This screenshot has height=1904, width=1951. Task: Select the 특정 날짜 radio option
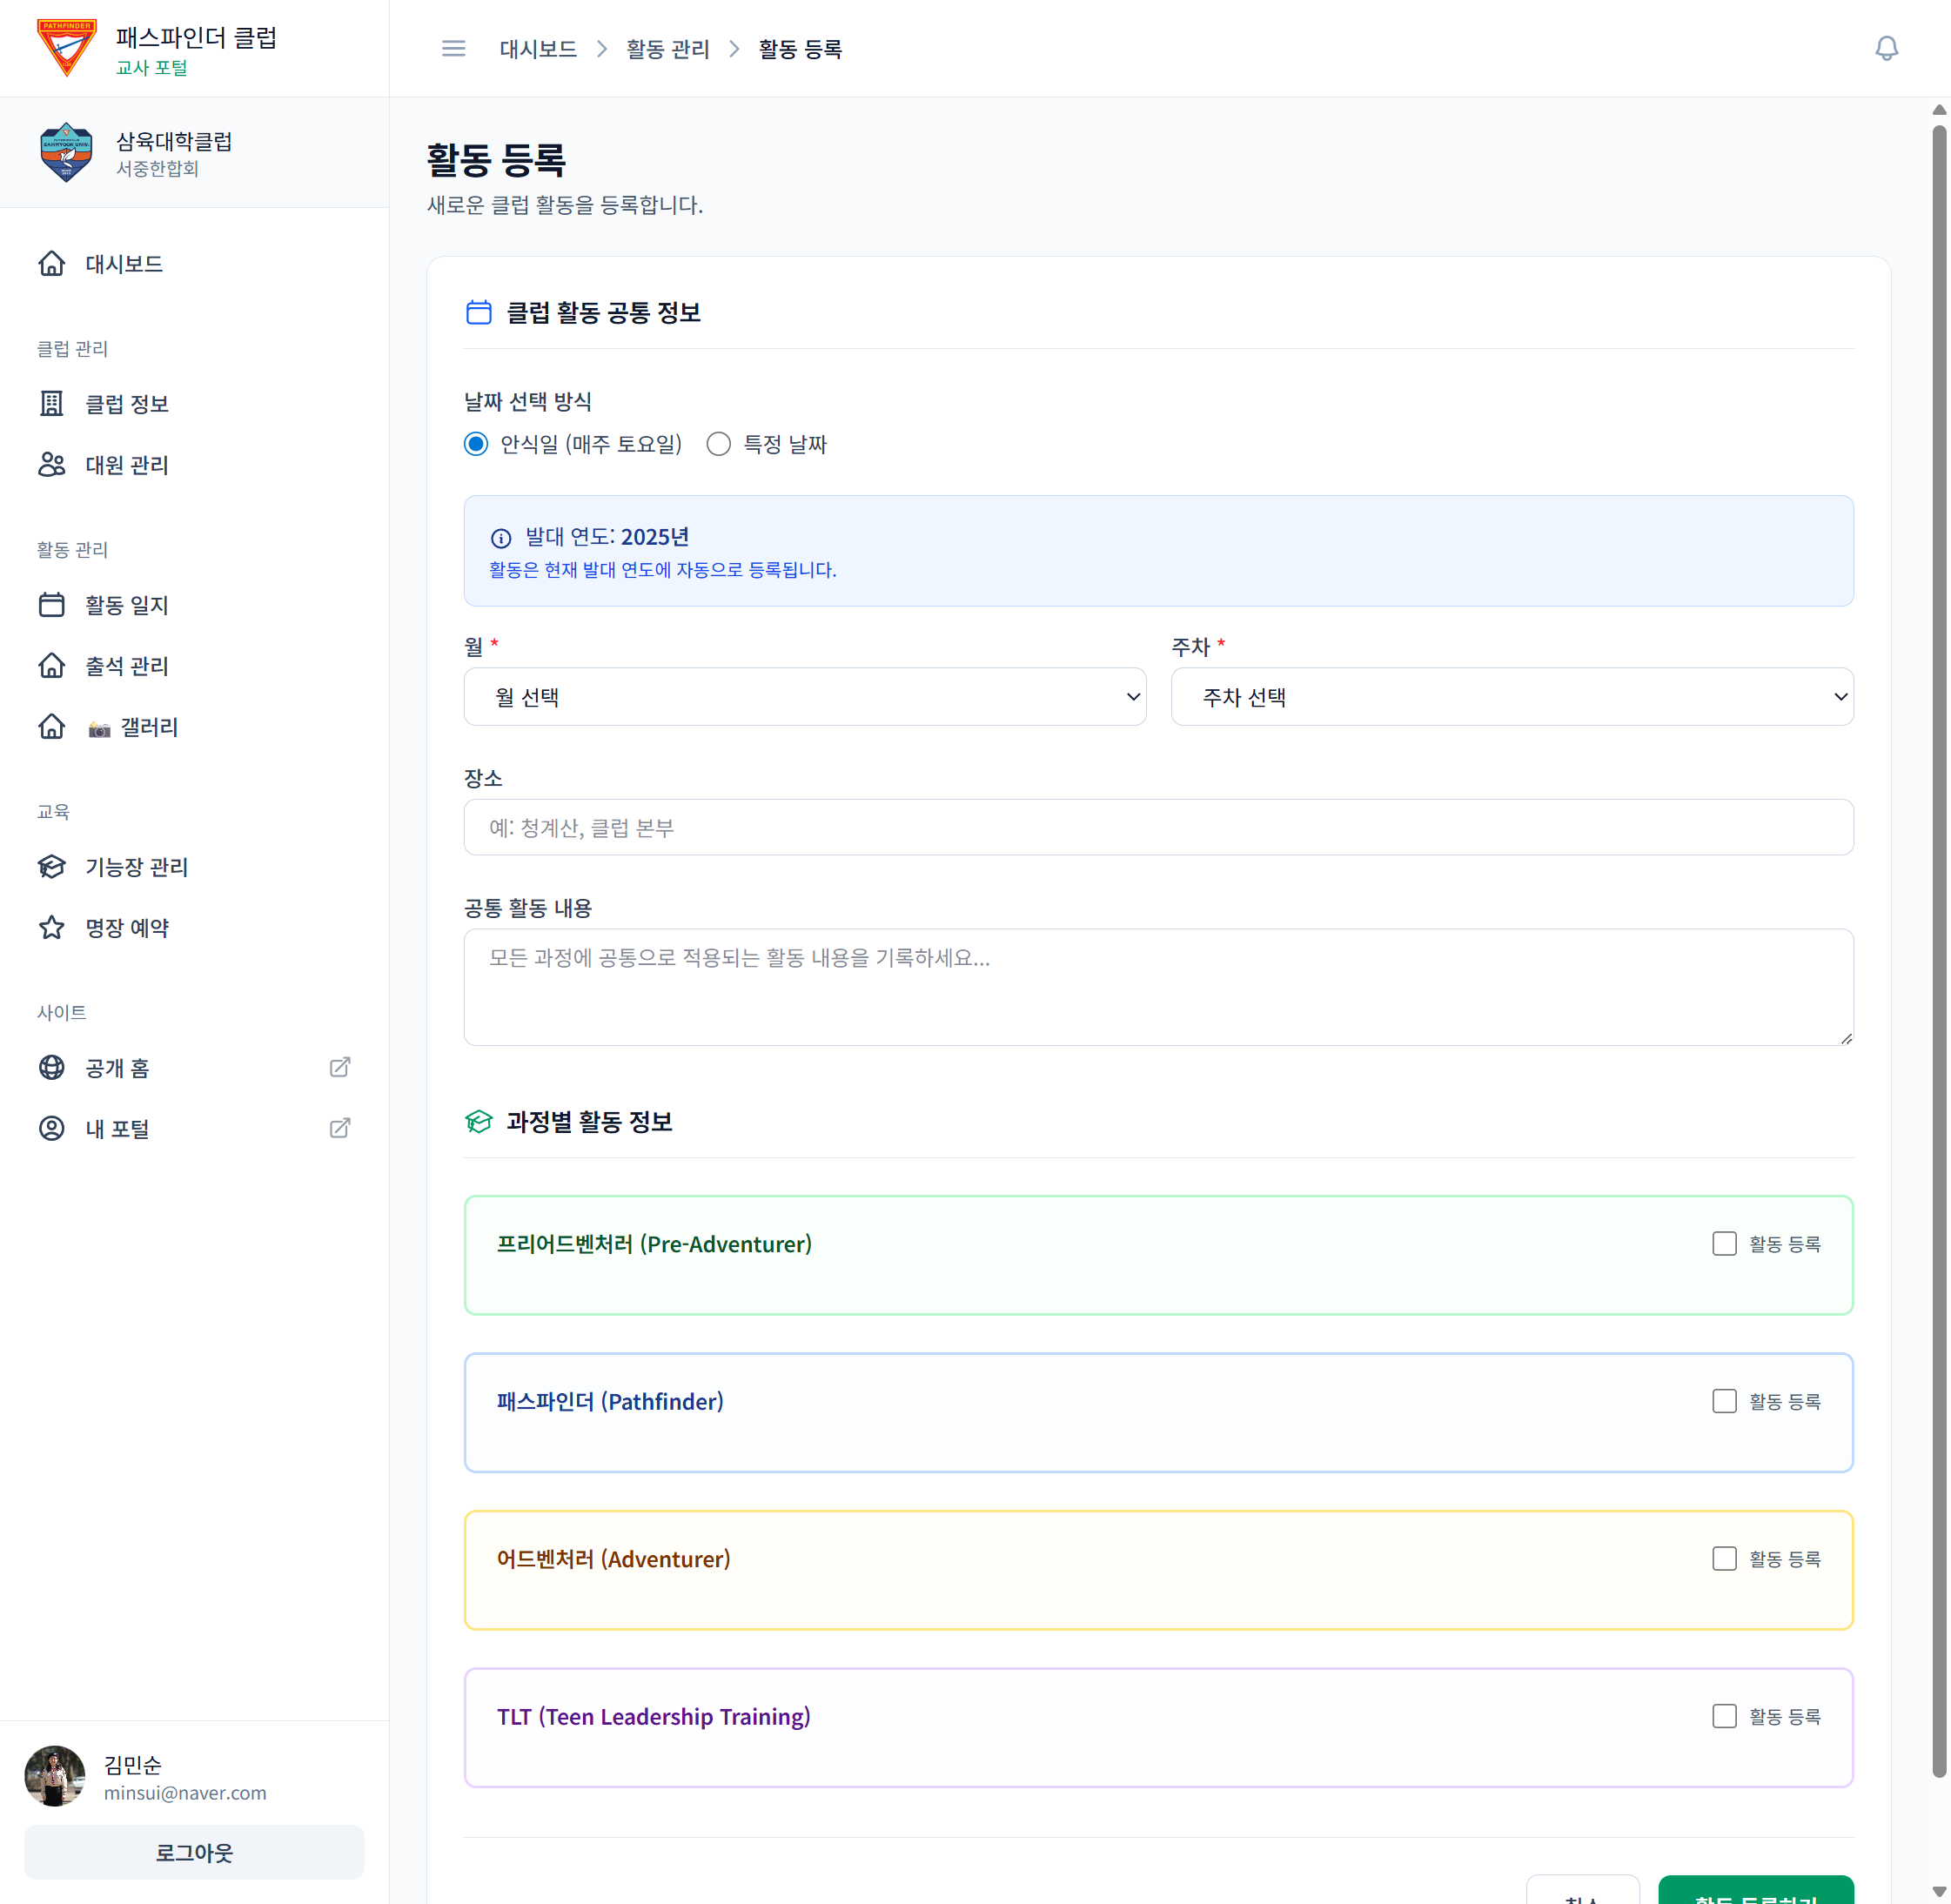[x=718, y=444]
